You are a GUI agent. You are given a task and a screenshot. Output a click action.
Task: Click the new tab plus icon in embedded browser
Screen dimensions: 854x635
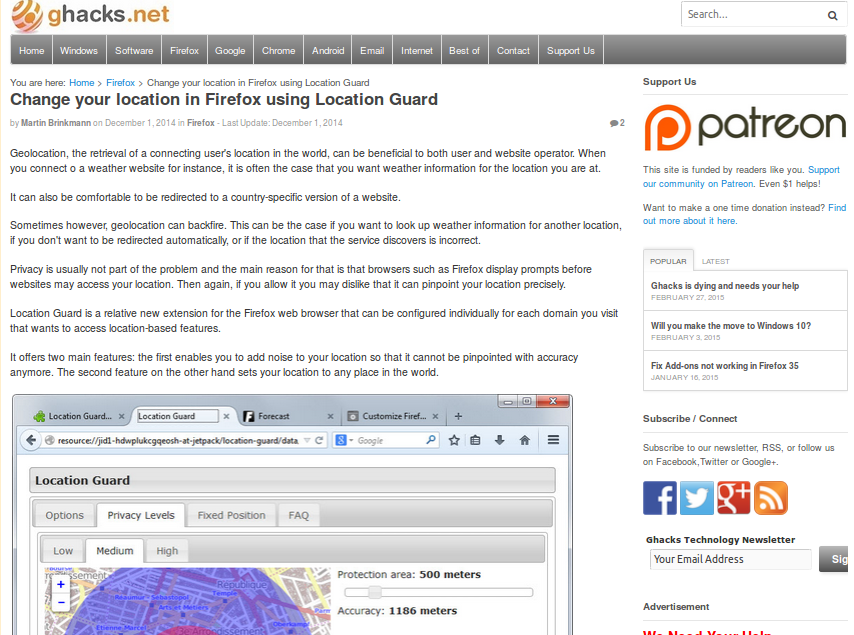[458, 416]
